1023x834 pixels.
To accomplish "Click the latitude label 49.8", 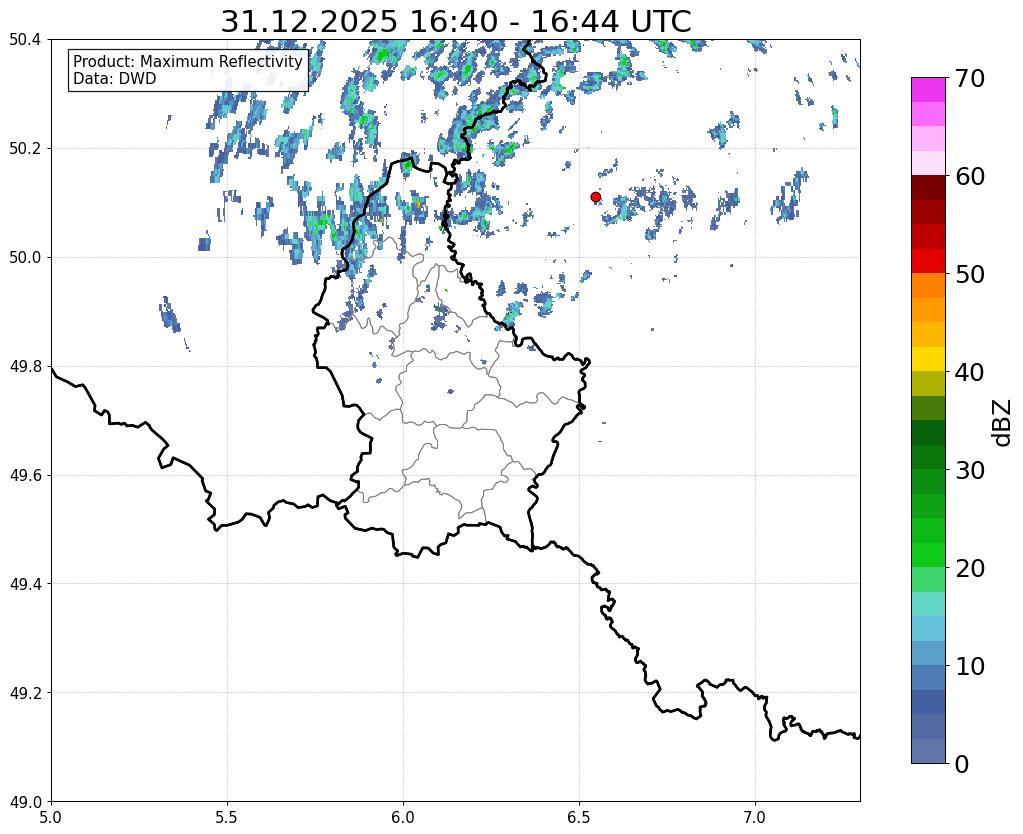I will point(25,367).
